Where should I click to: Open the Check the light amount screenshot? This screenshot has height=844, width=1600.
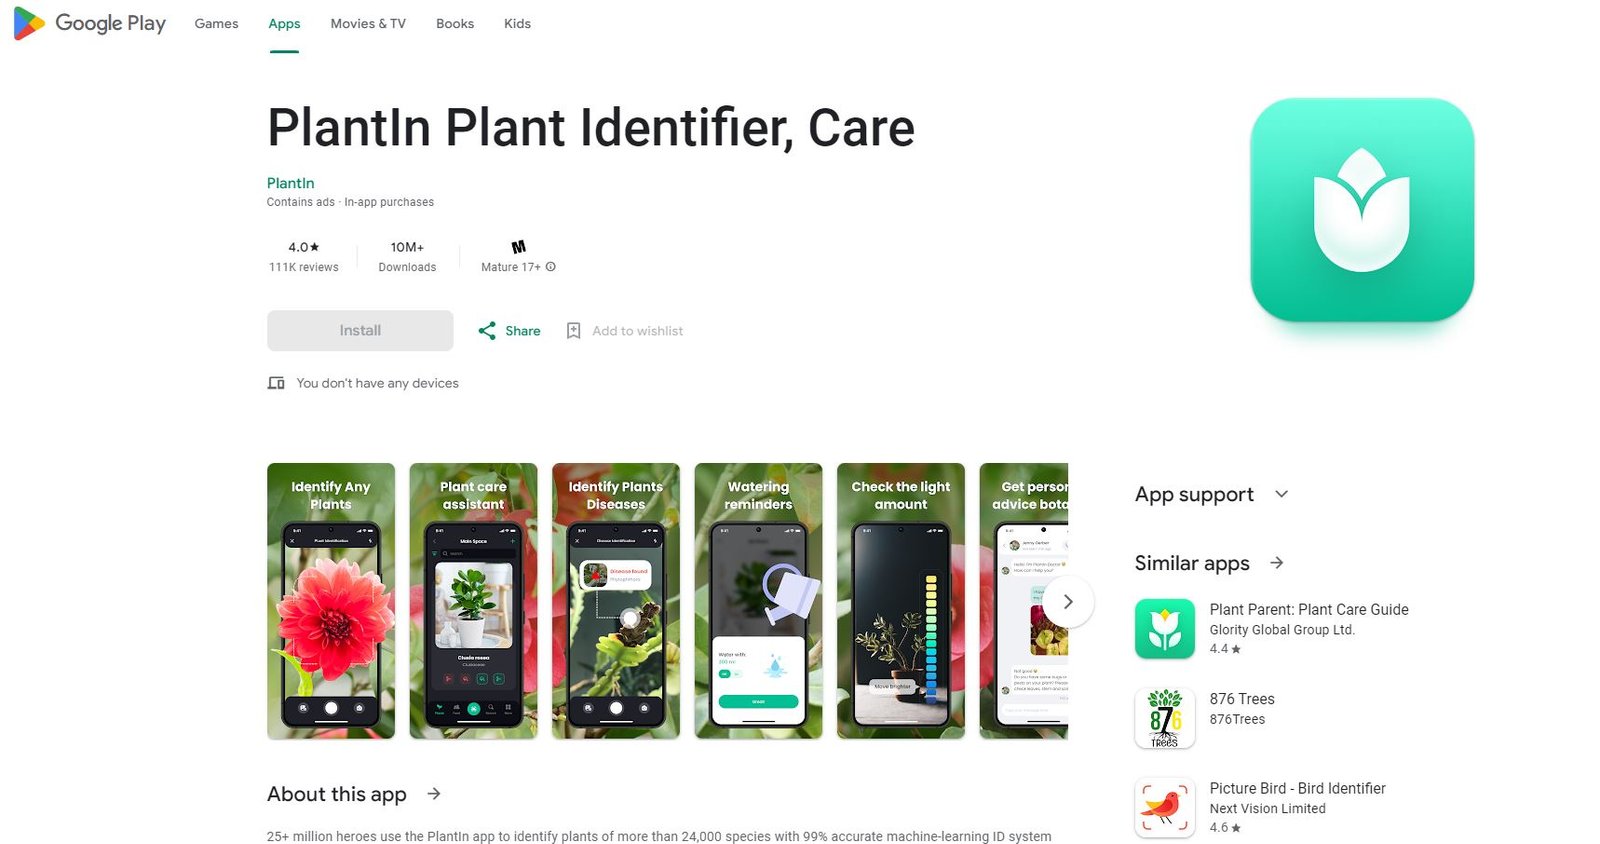[x=901, y=601]
